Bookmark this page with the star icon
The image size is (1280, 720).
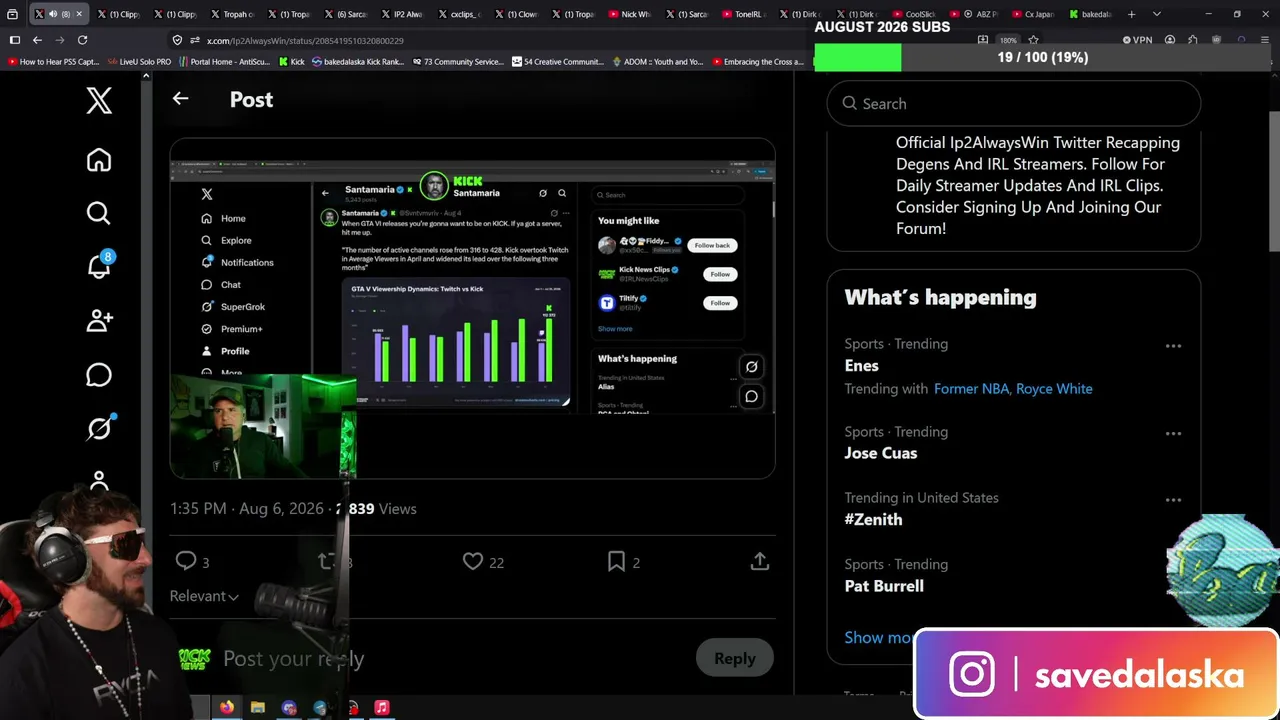(1033, 40)
